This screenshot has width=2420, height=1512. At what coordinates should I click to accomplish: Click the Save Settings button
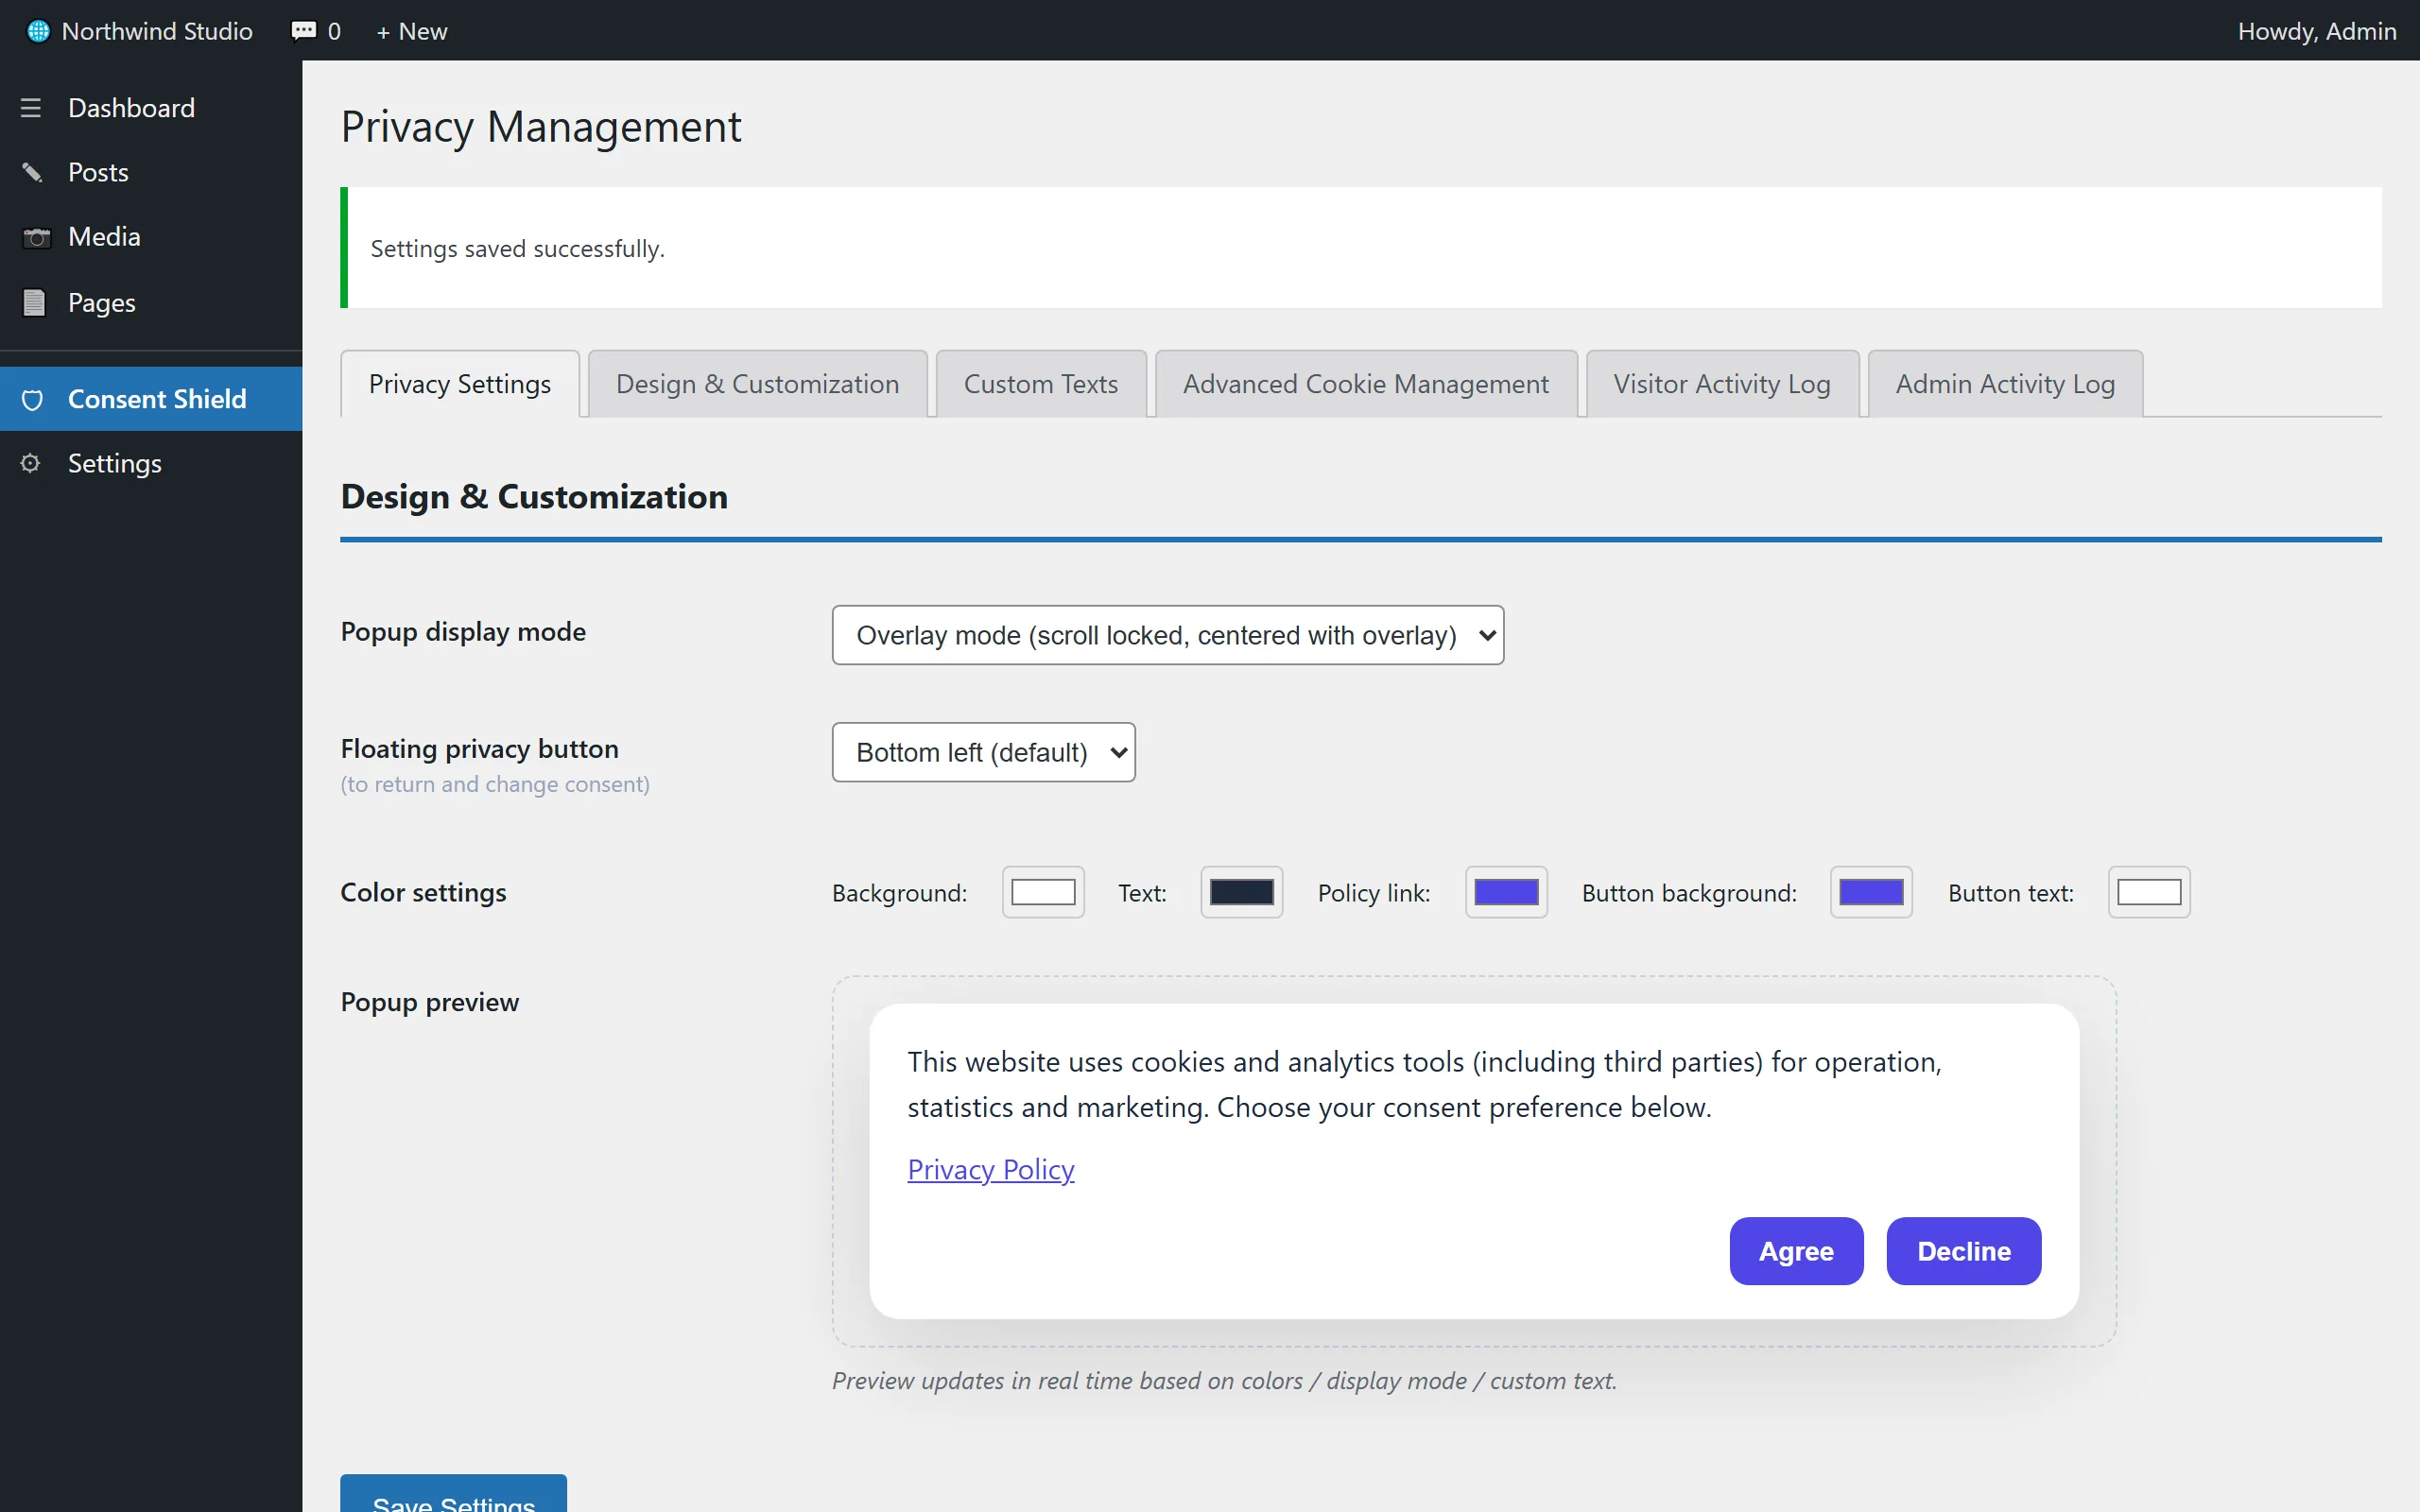(453, 1494)
